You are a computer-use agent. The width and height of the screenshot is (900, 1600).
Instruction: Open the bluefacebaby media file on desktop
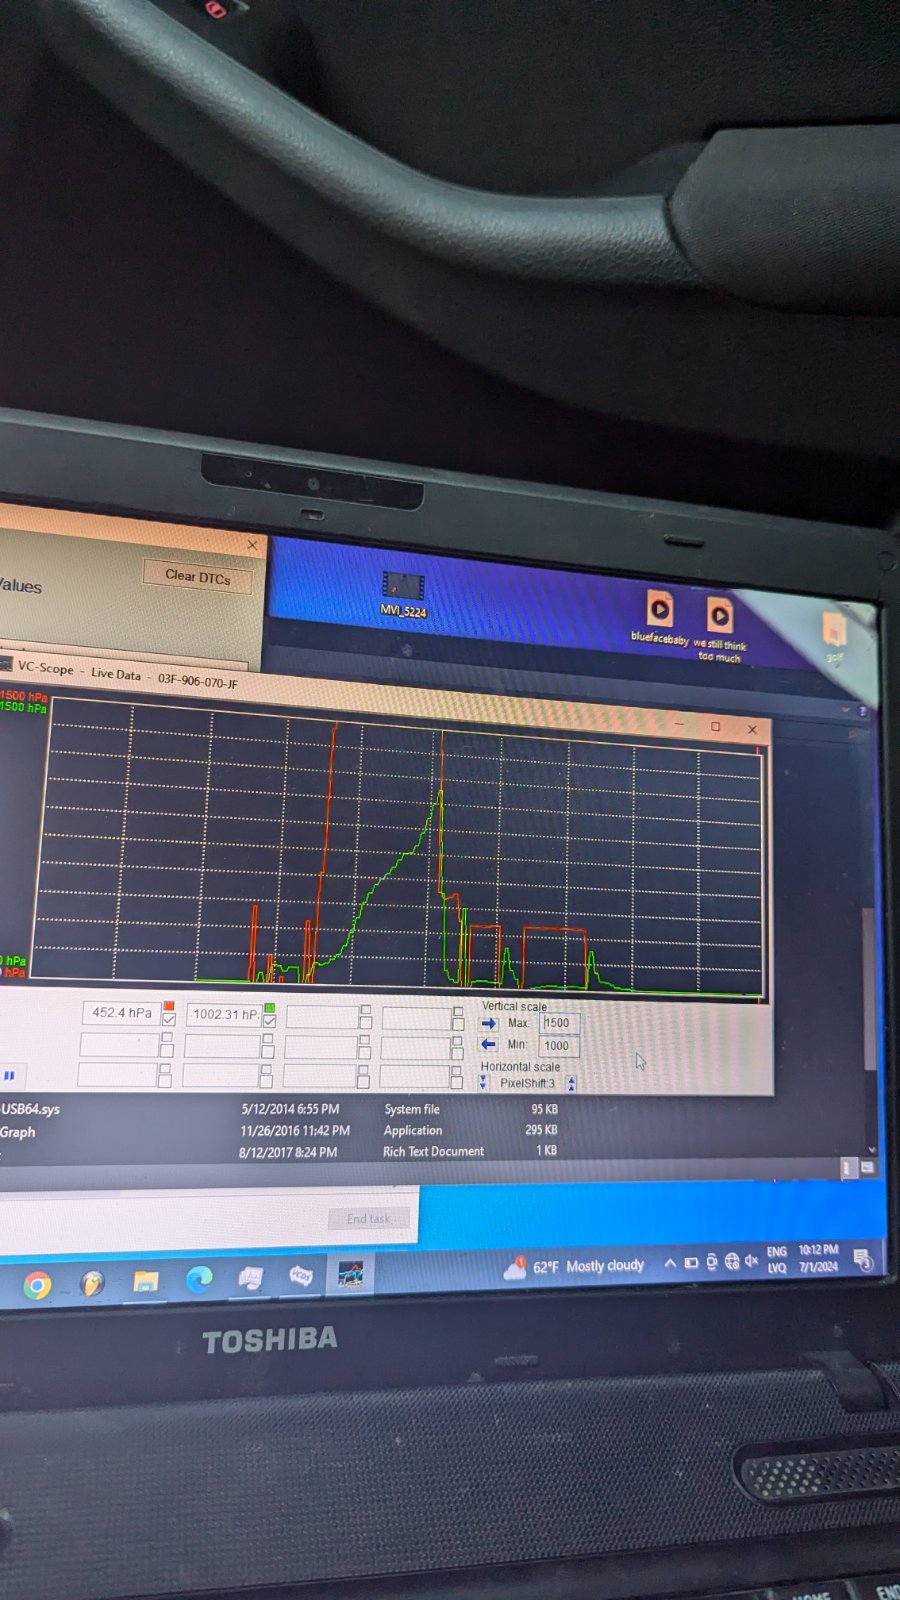coord(659,617)
